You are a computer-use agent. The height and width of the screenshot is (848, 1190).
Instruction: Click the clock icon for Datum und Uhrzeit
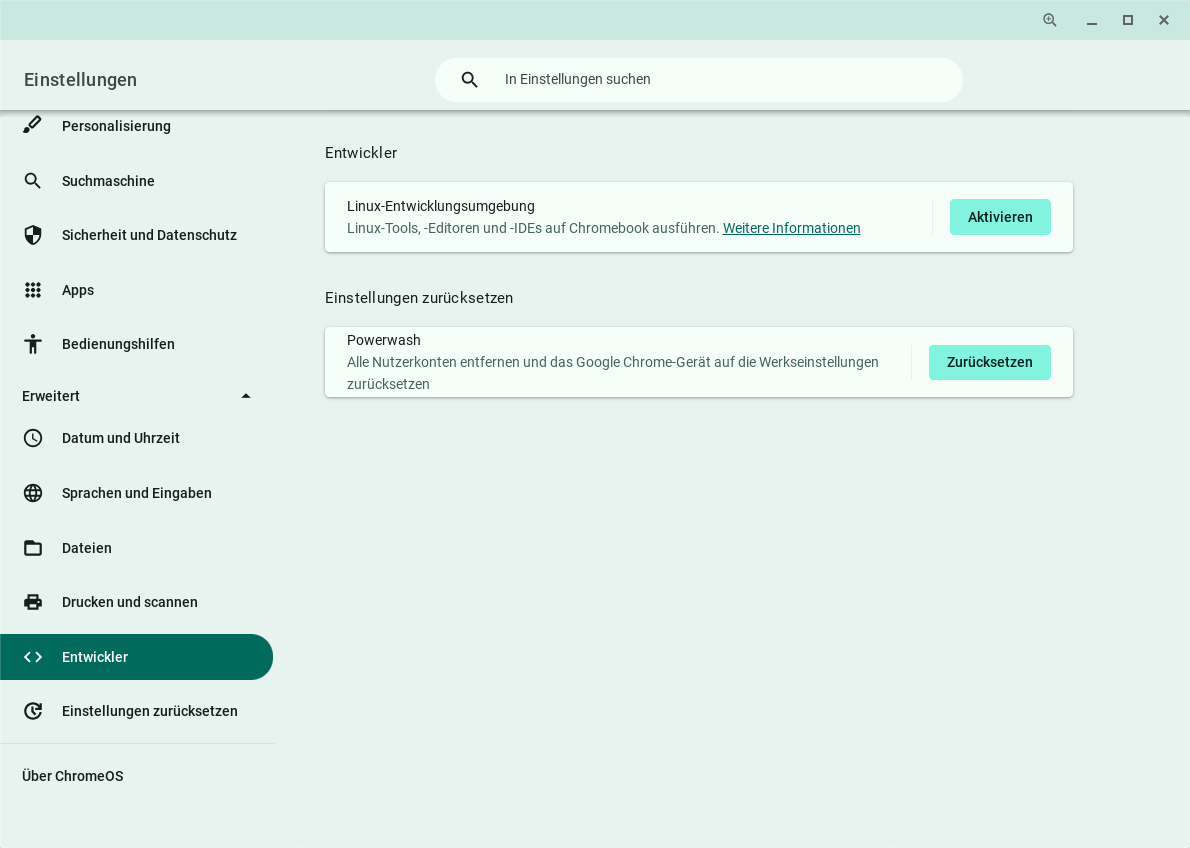tap(33, 438)
